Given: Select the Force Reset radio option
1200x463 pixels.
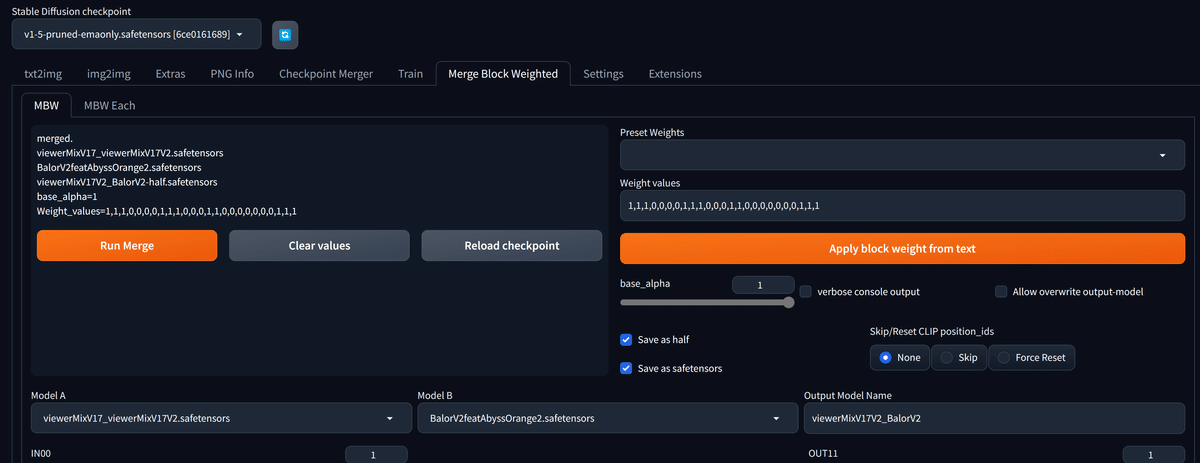Looking at the screenshot, I should 1031,358.
